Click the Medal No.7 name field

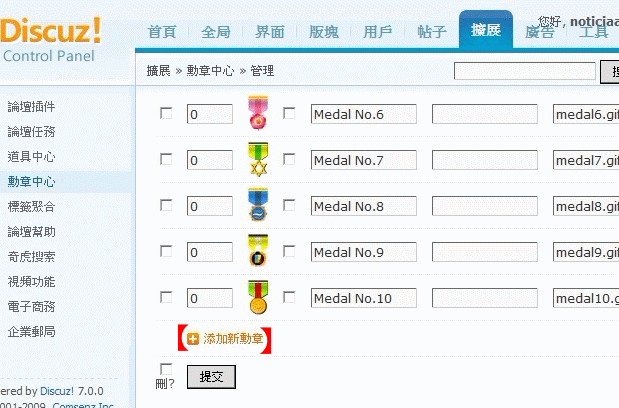364,160
